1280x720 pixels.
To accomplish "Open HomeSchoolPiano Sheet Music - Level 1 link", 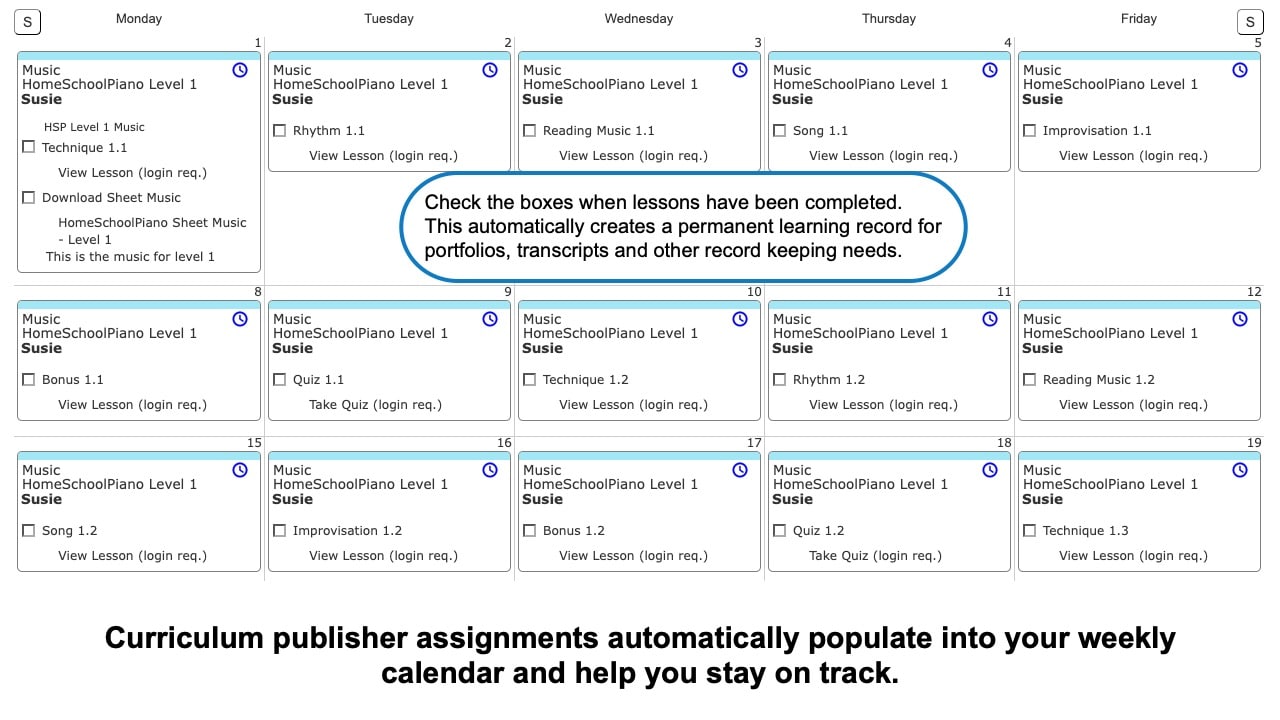I will point(152,231).
